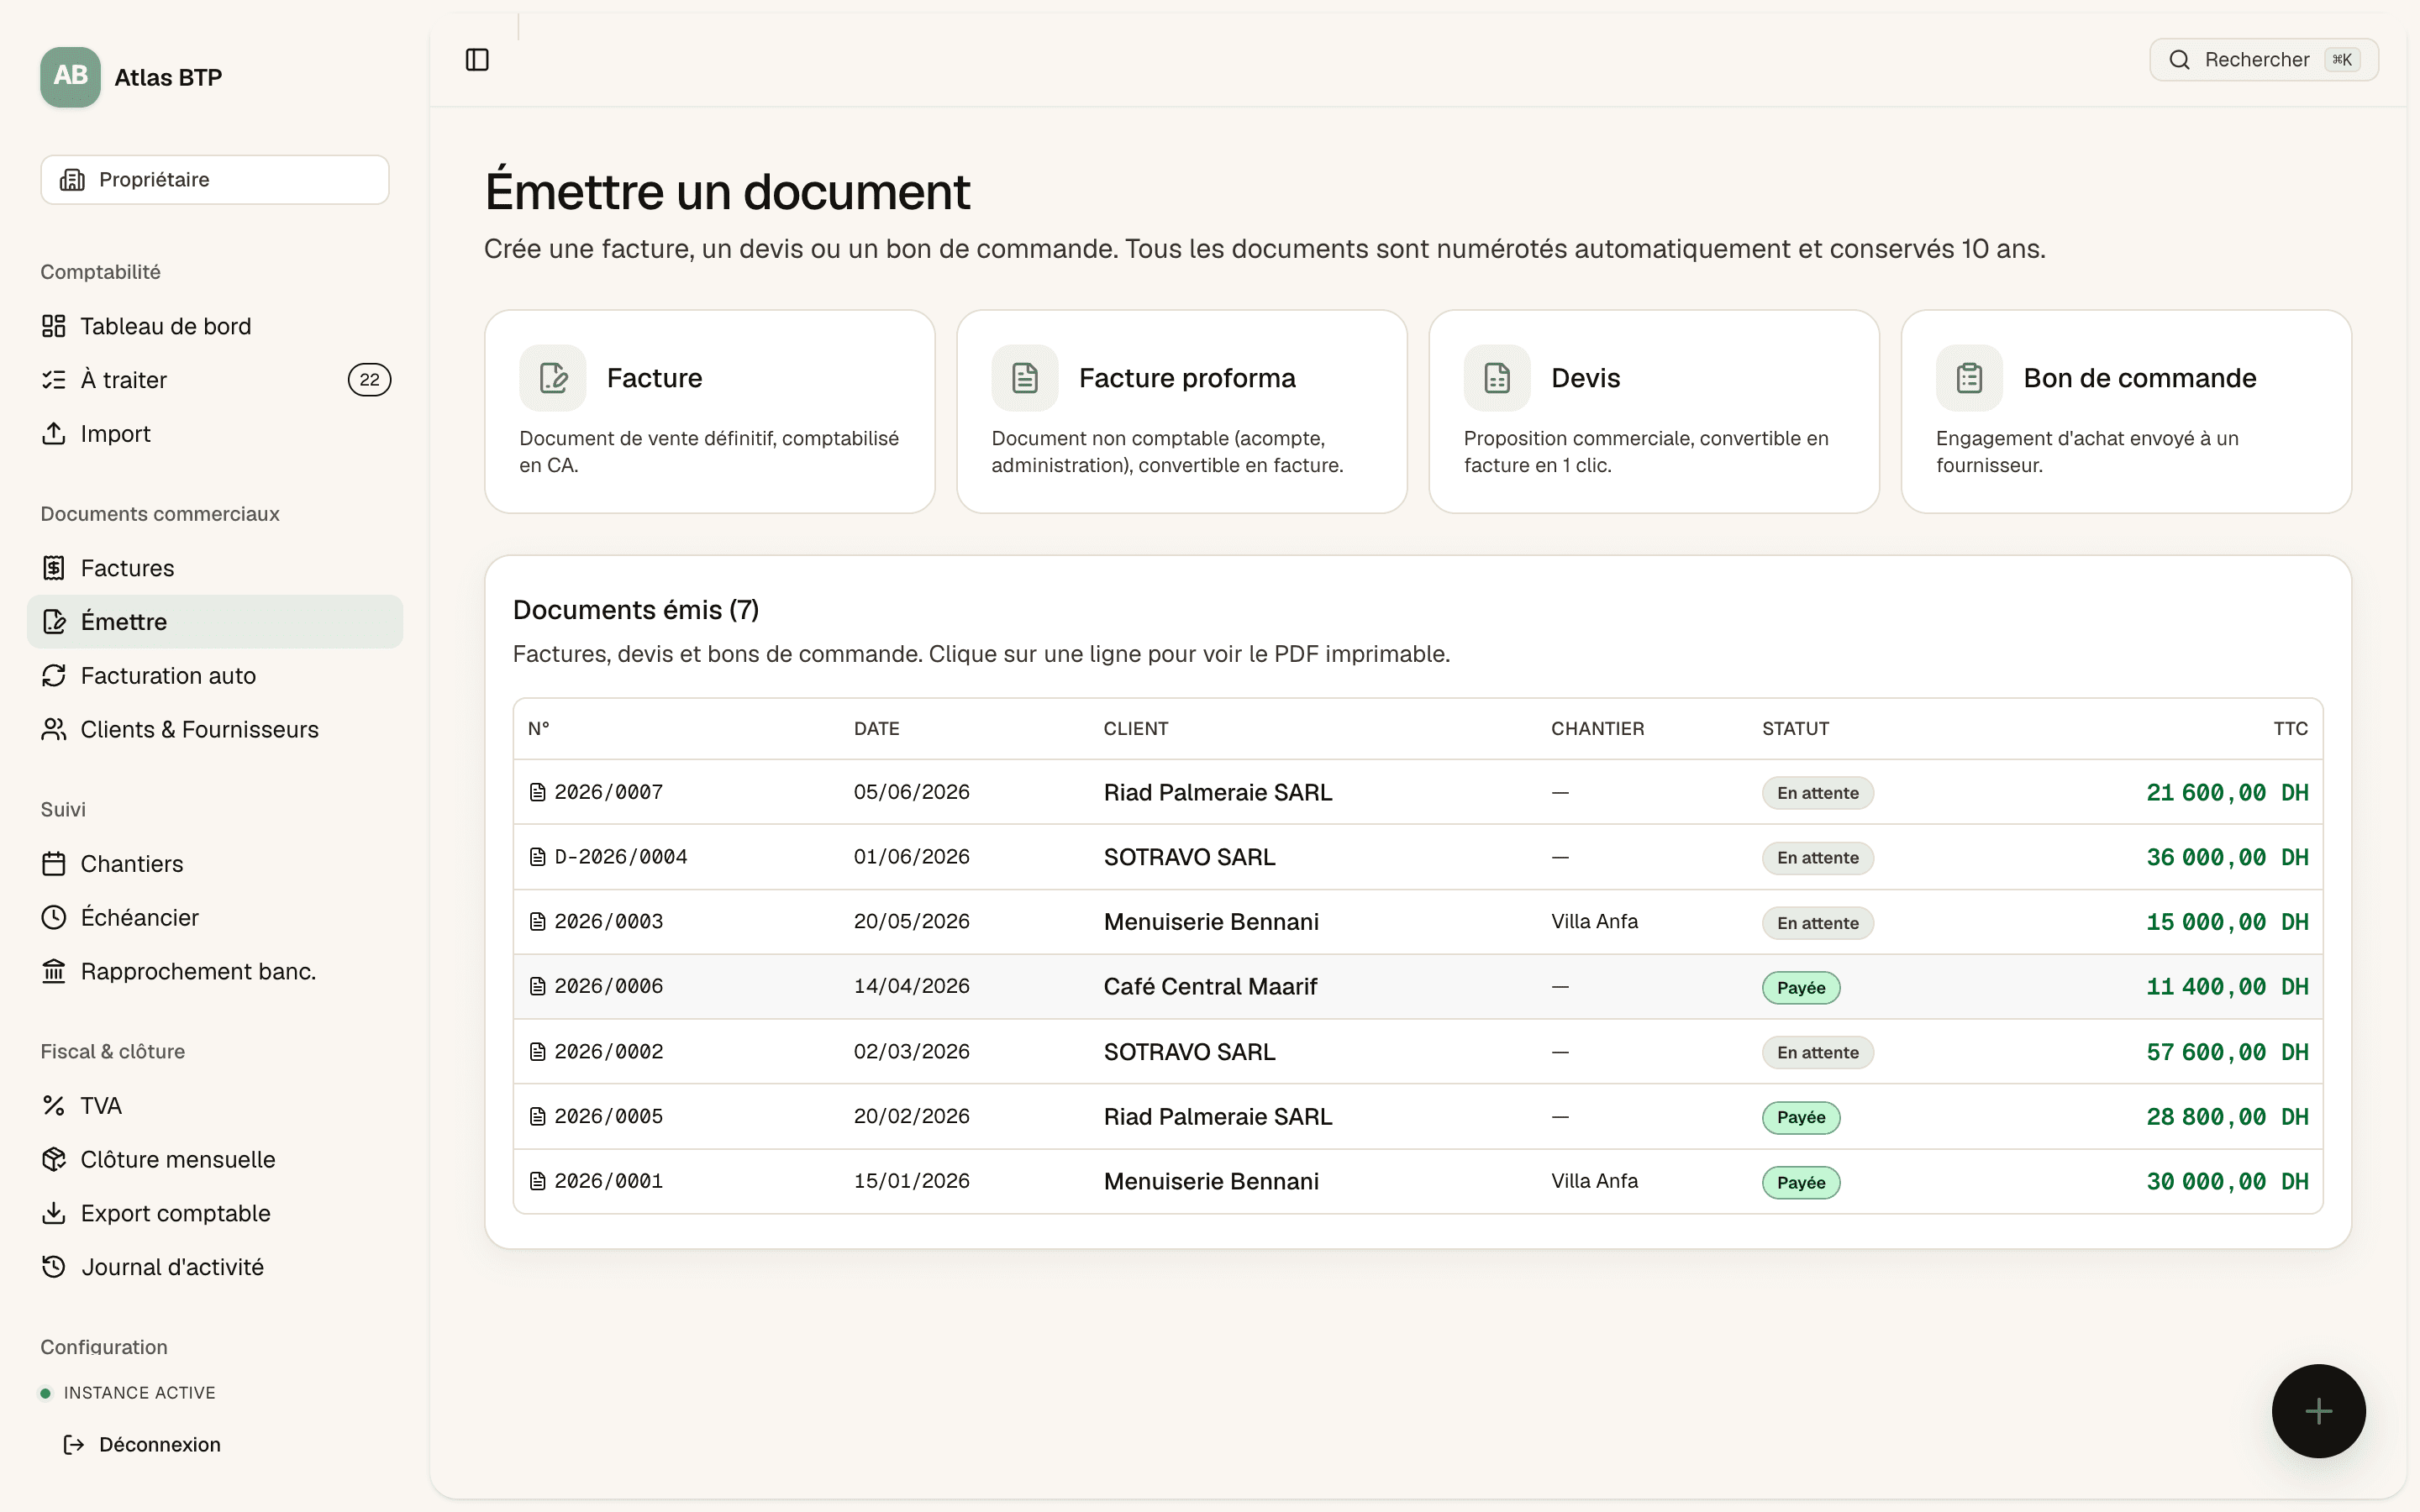Click the DATE column header
The width and height of the screenshot is (2420, 1512).
(x=876, y=729)
